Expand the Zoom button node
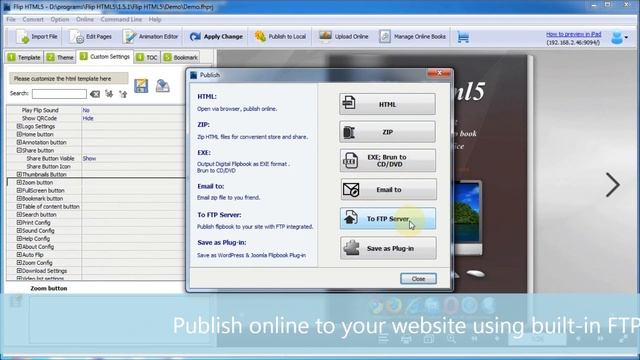 [x=19, y=182]
